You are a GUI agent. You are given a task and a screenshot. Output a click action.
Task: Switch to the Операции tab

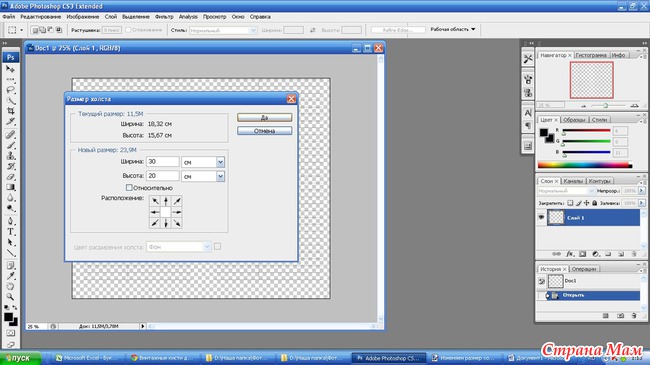tap(584, 269)
